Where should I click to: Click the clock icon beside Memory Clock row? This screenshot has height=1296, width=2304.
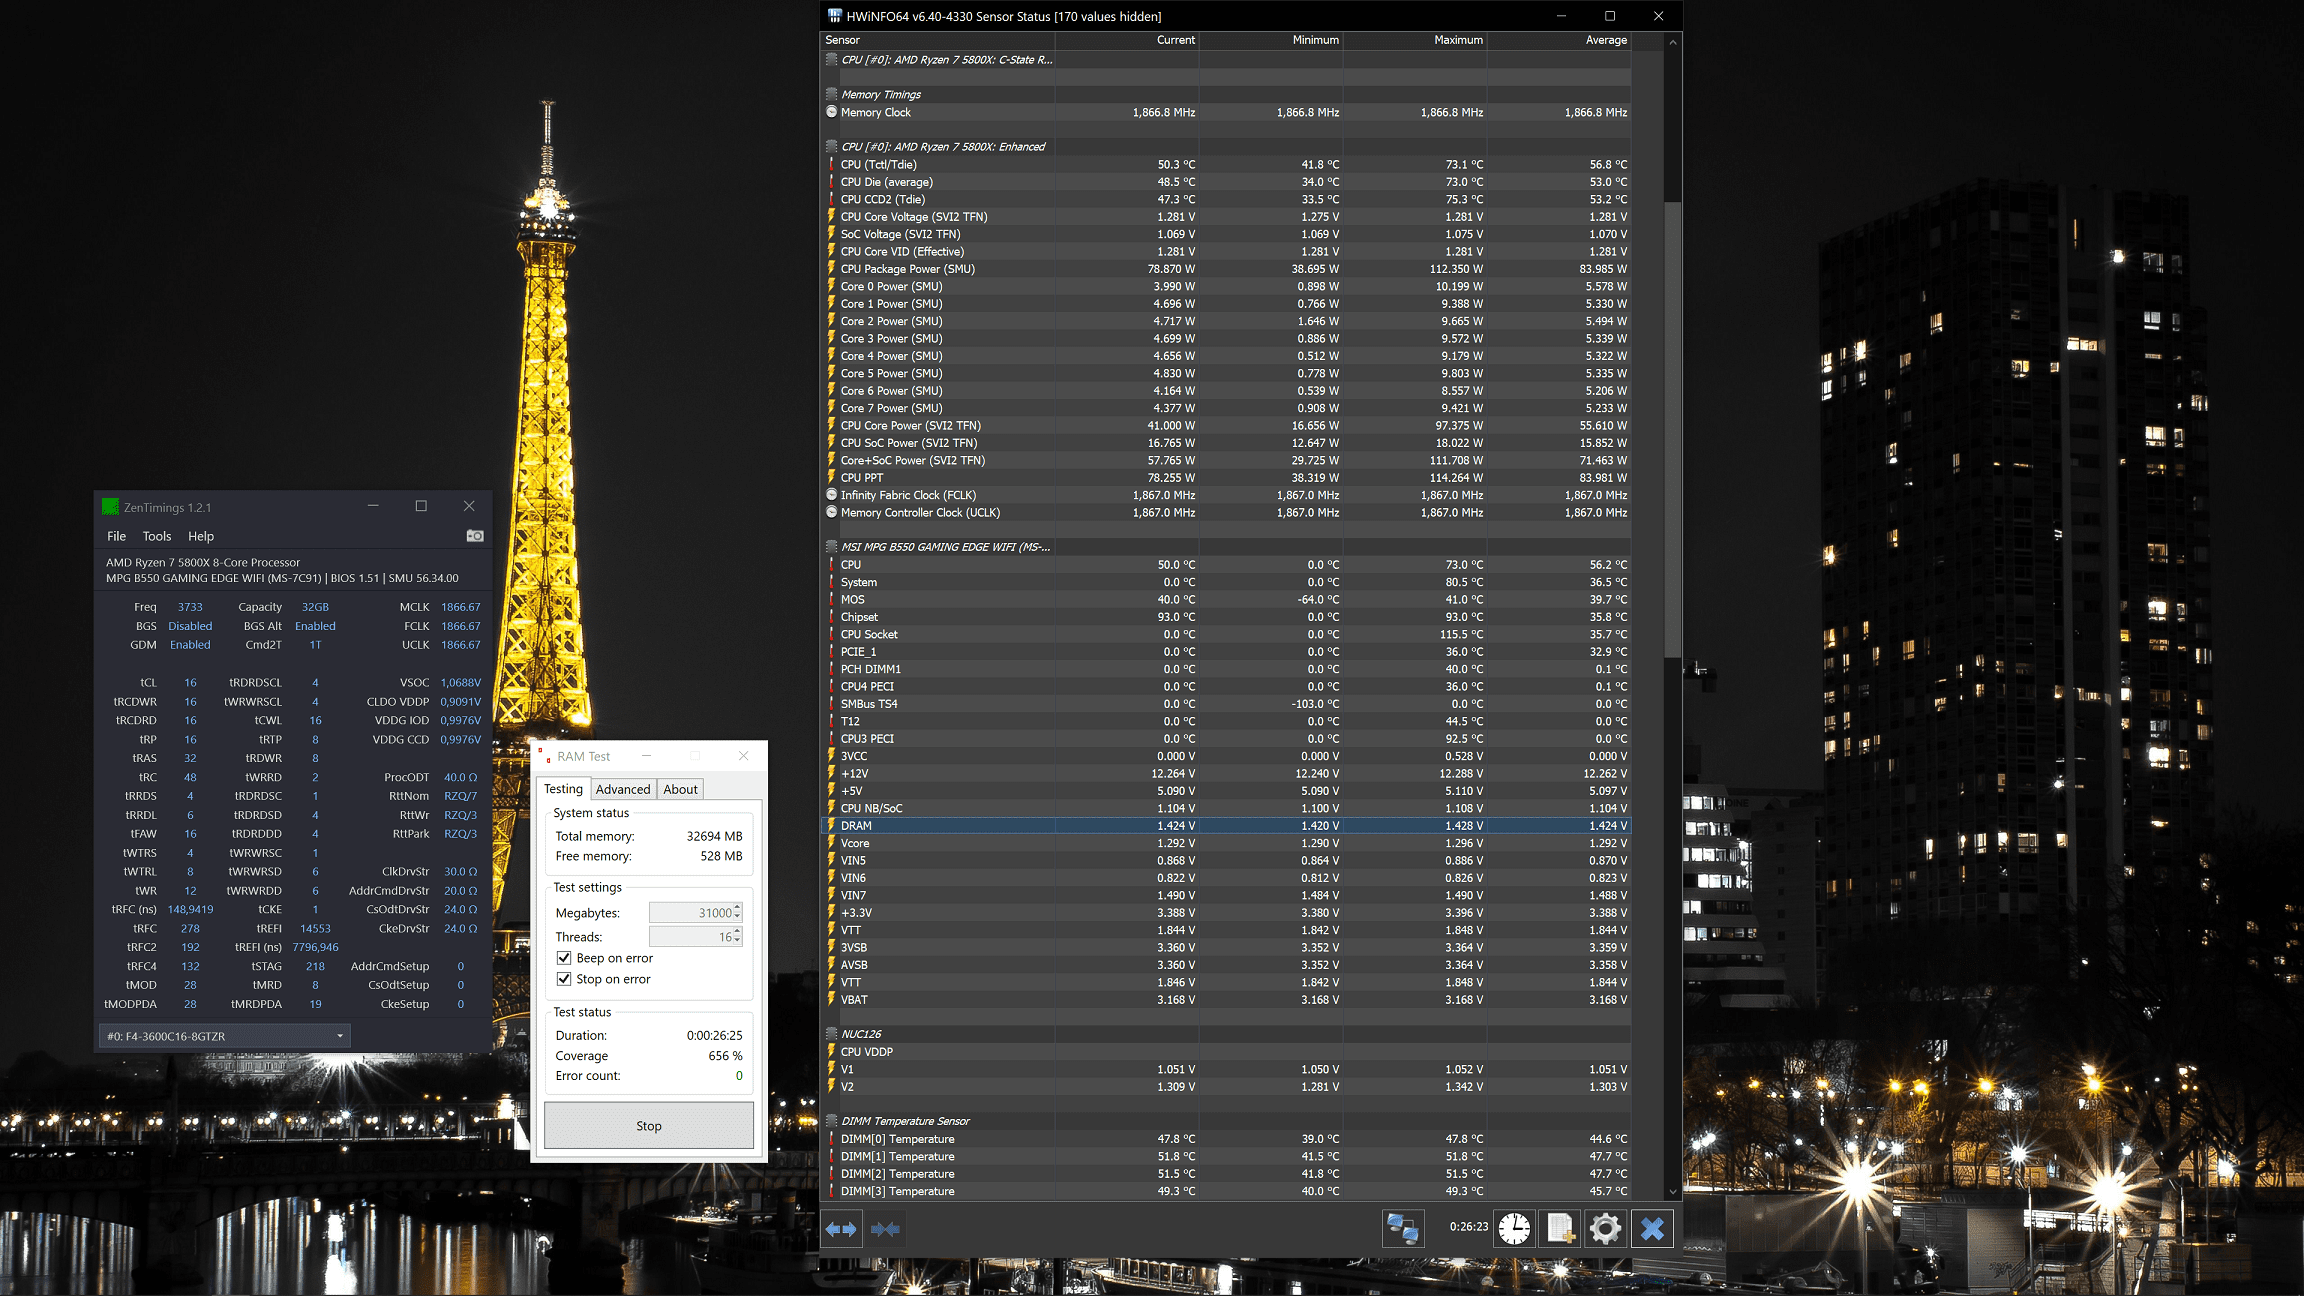(831, 112)
